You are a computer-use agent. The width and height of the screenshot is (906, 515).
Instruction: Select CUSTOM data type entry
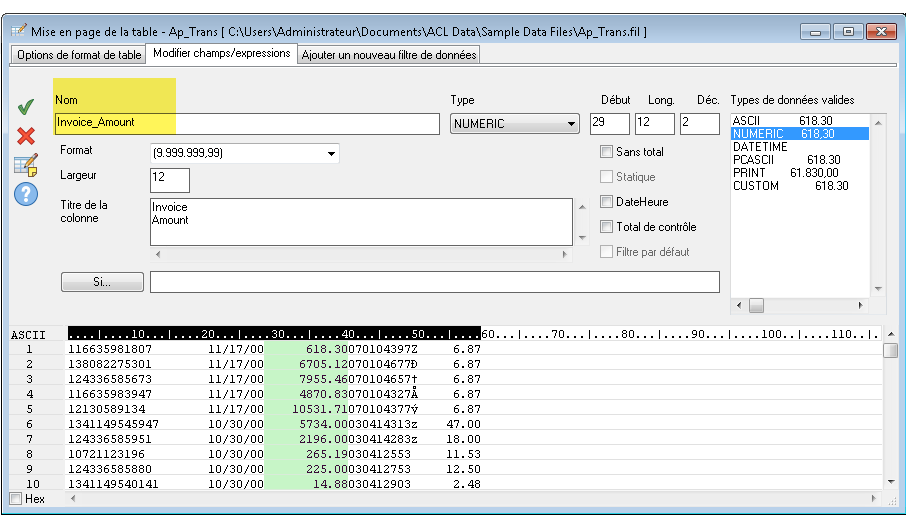(x=756, y=186)
